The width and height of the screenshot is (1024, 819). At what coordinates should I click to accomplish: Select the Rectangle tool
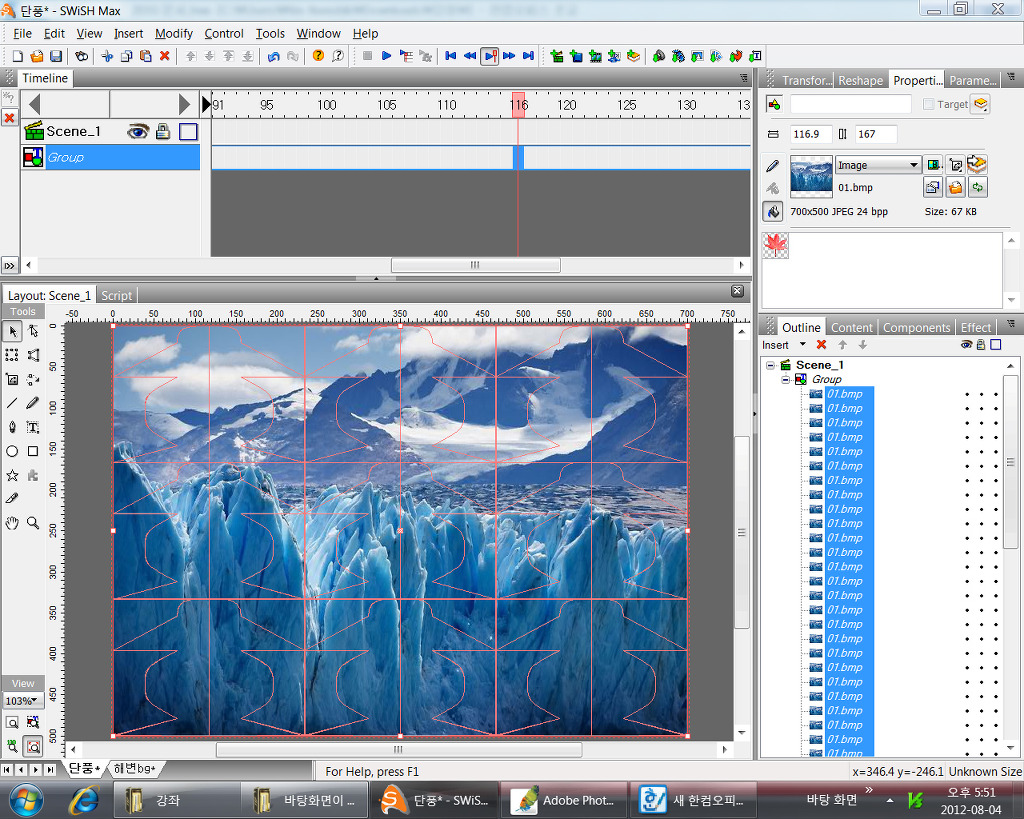(x=33, y=451)
